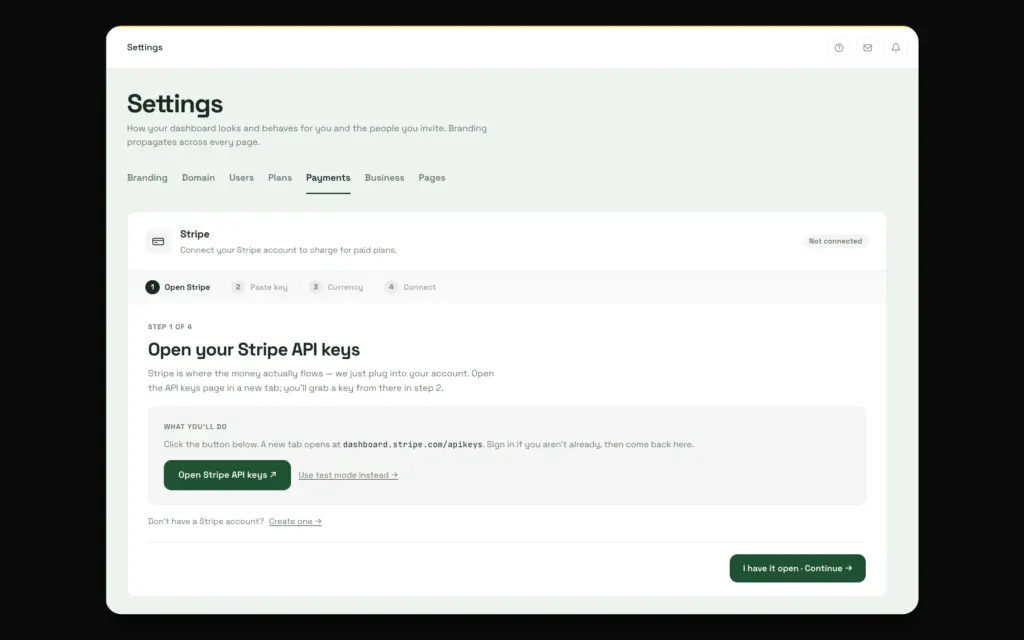Click the Open your Stripe API keys heading
Screen dimensions: 1024x640
pos(253,349)
